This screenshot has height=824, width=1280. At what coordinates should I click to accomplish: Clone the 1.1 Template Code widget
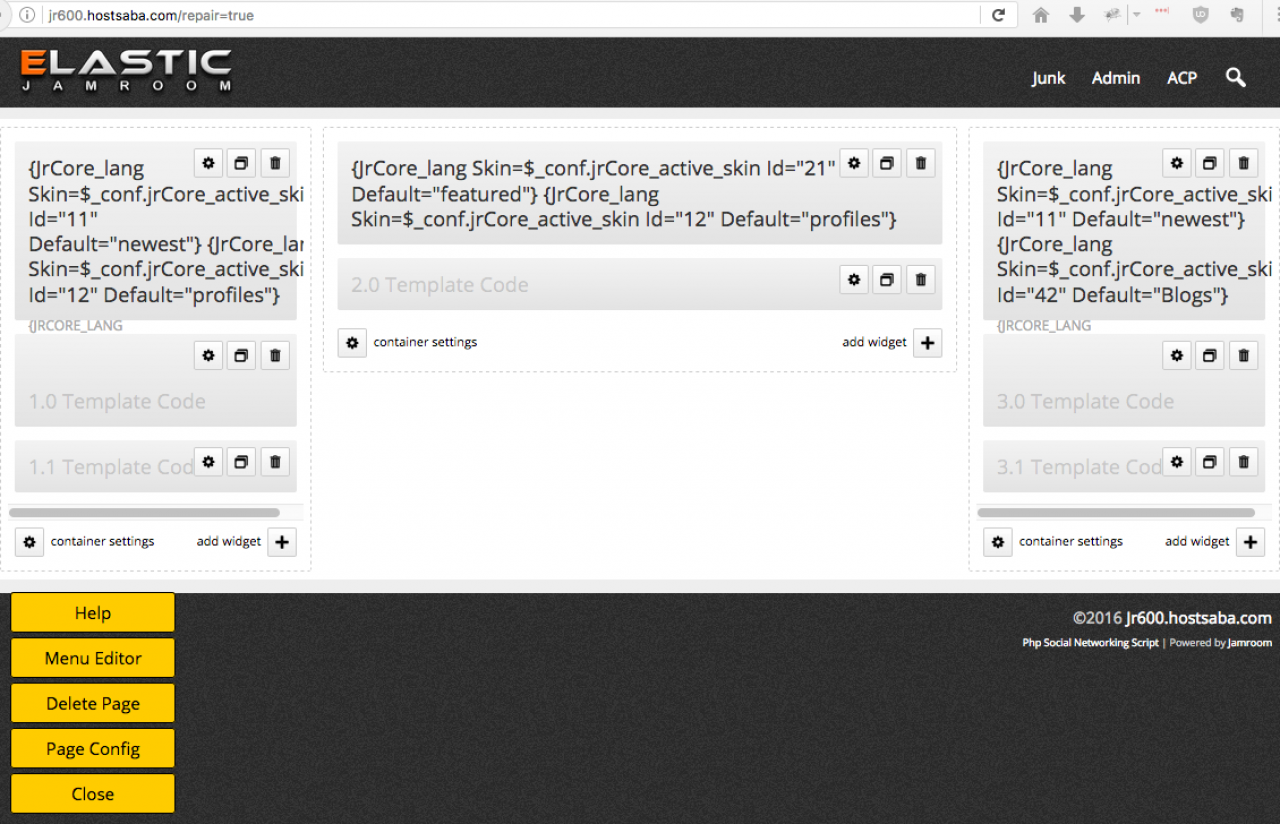[x=241, y=461]
